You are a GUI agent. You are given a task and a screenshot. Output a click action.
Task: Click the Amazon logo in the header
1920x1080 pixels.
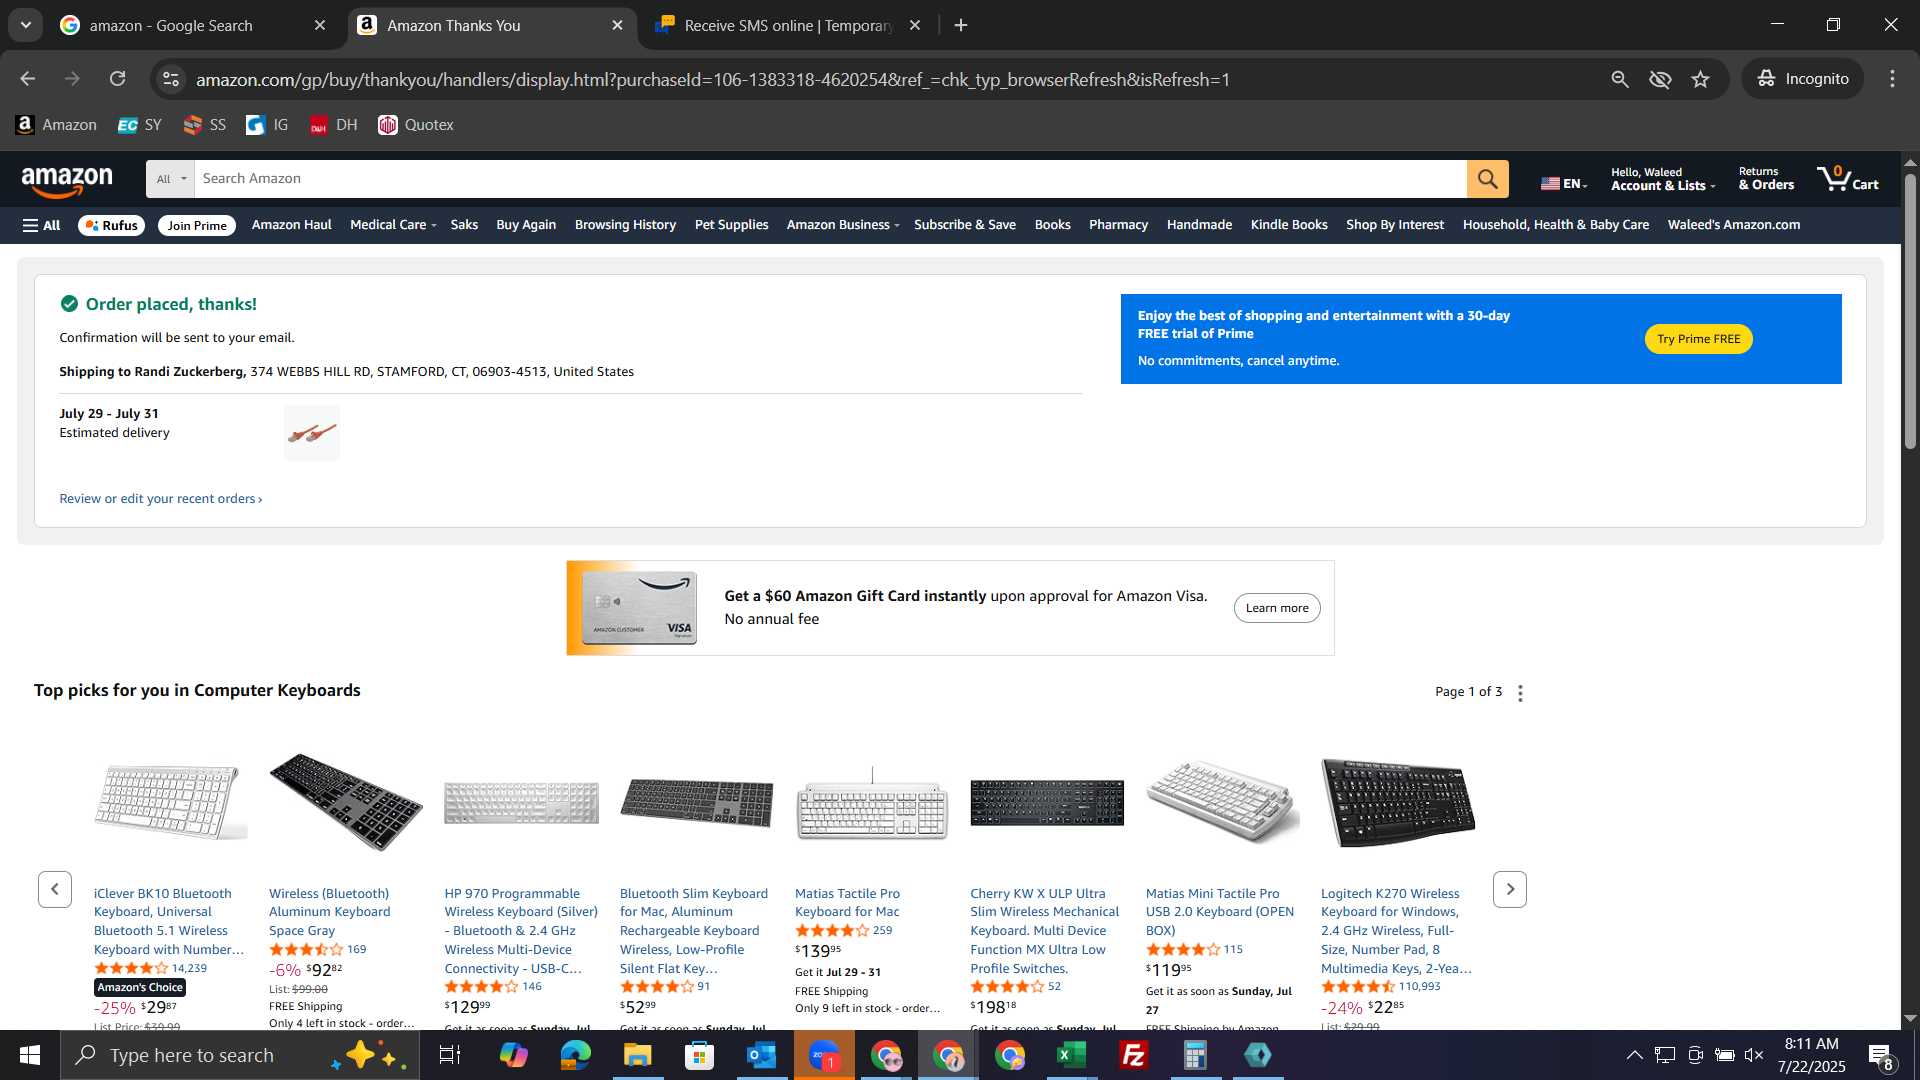(67, 182)
